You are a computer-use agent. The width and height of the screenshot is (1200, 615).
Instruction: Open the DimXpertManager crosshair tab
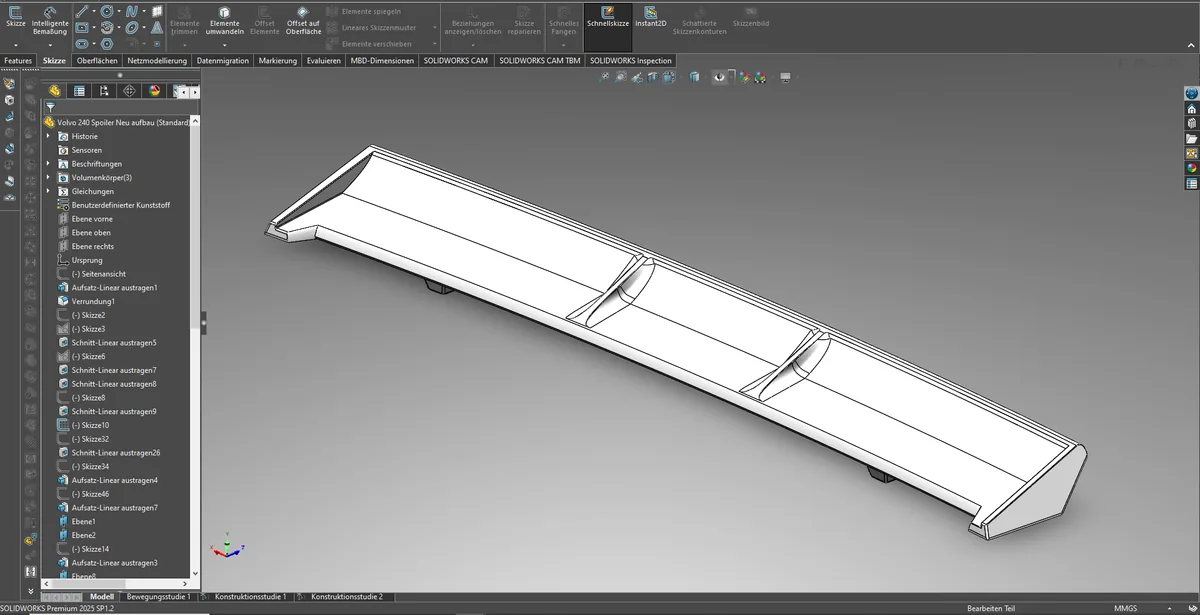[x=129, y=91]
